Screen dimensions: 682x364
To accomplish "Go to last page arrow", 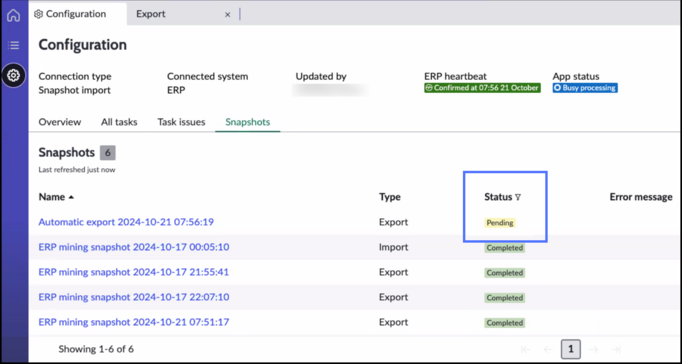I will click(x=616, y=349).
